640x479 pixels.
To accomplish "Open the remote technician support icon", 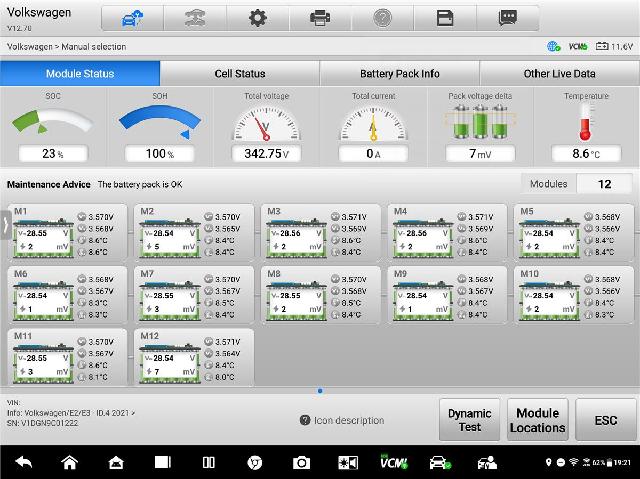I will (487, 463).
